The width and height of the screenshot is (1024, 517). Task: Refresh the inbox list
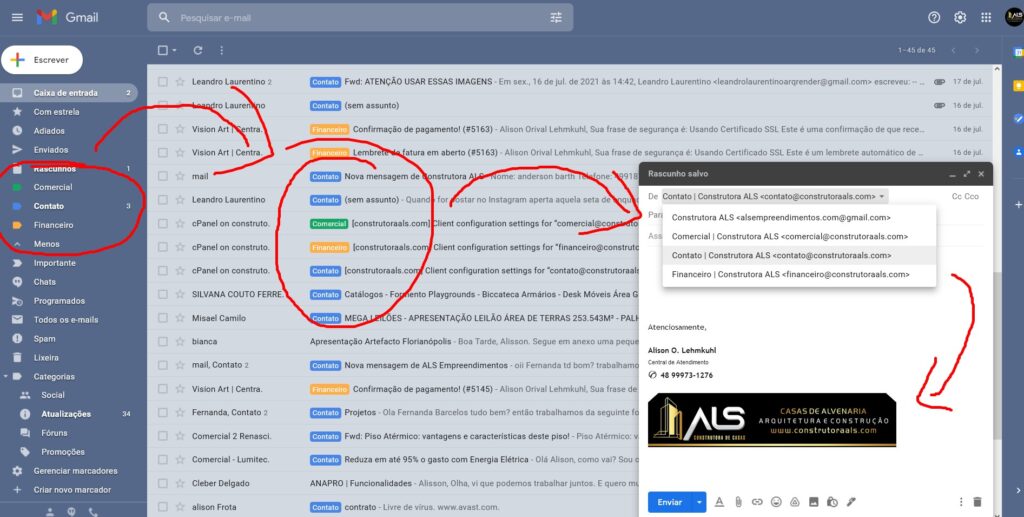click(x=197, y=50)
